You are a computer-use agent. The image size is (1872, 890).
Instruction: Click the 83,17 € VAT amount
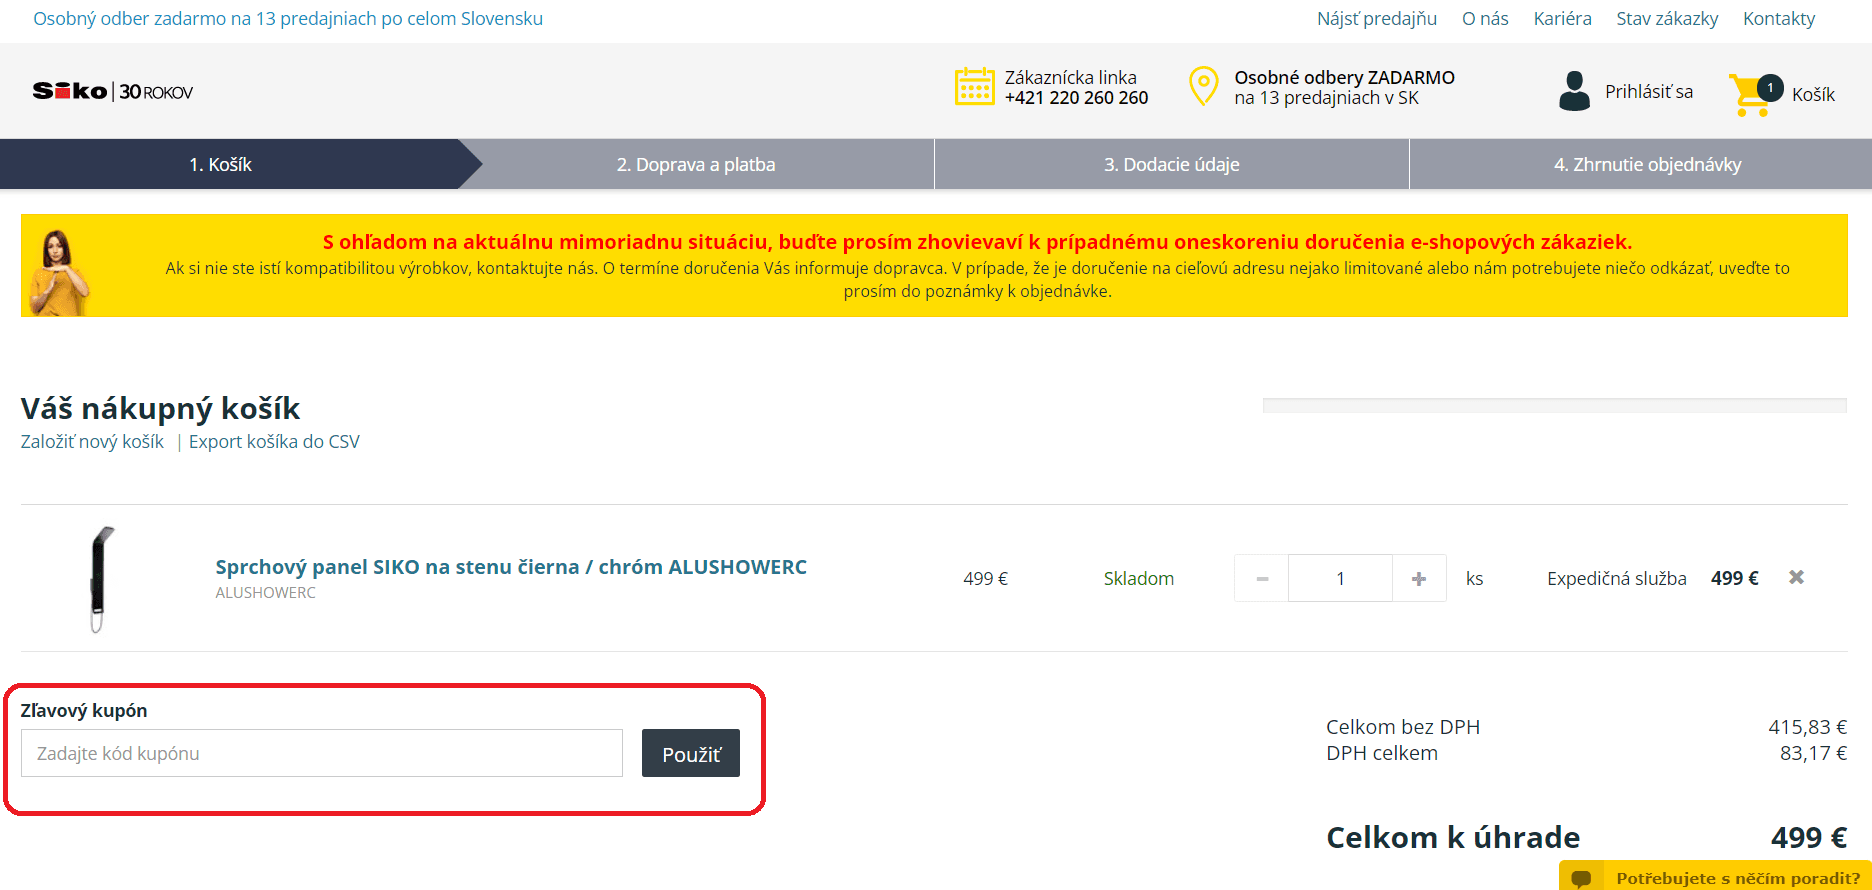pos(1813,753)
